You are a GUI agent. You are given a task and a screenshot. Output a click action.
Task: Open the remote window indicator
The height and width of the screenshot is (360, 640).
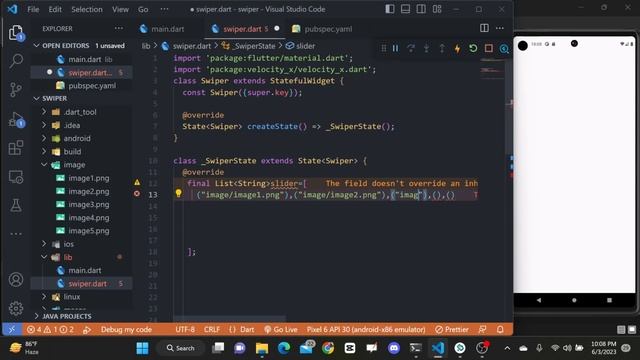tap(12, 329)
